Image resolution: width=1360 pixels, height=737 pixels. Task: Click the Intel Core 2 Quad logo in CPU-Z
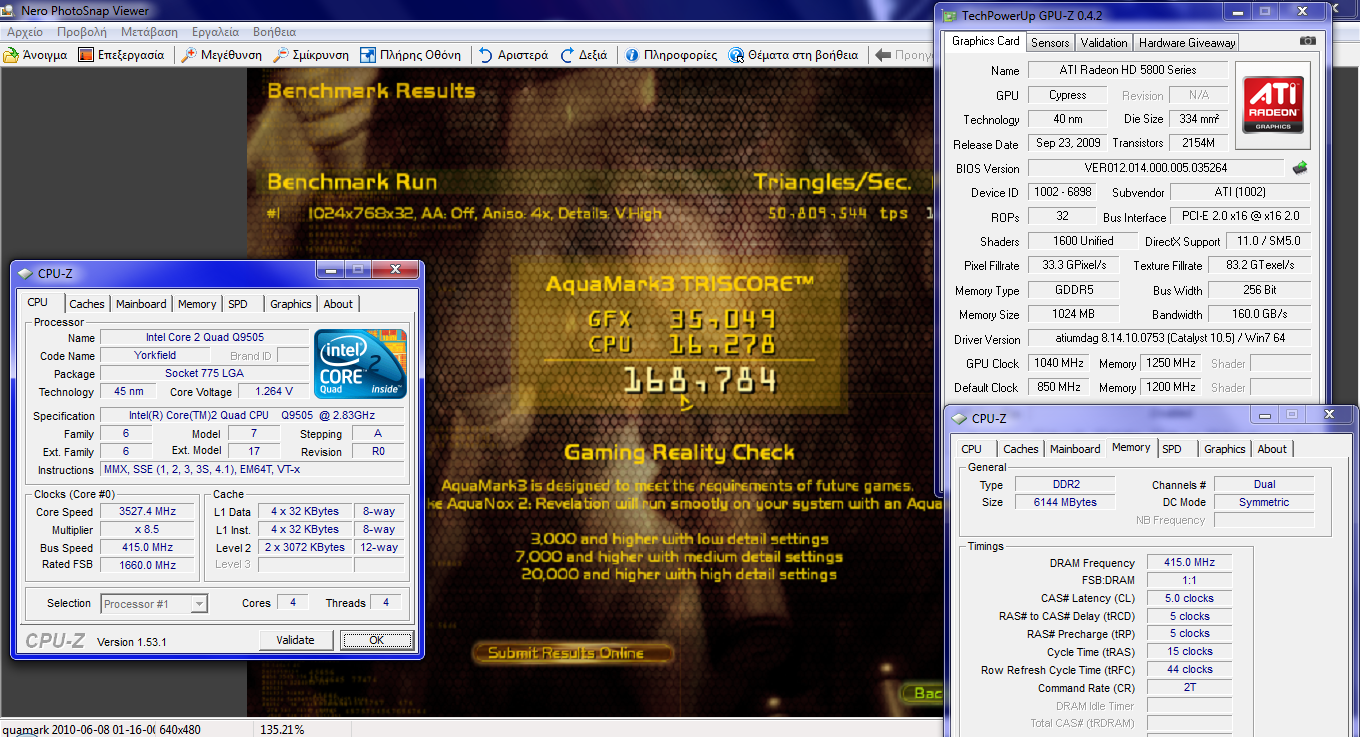(x=360, y=366)
